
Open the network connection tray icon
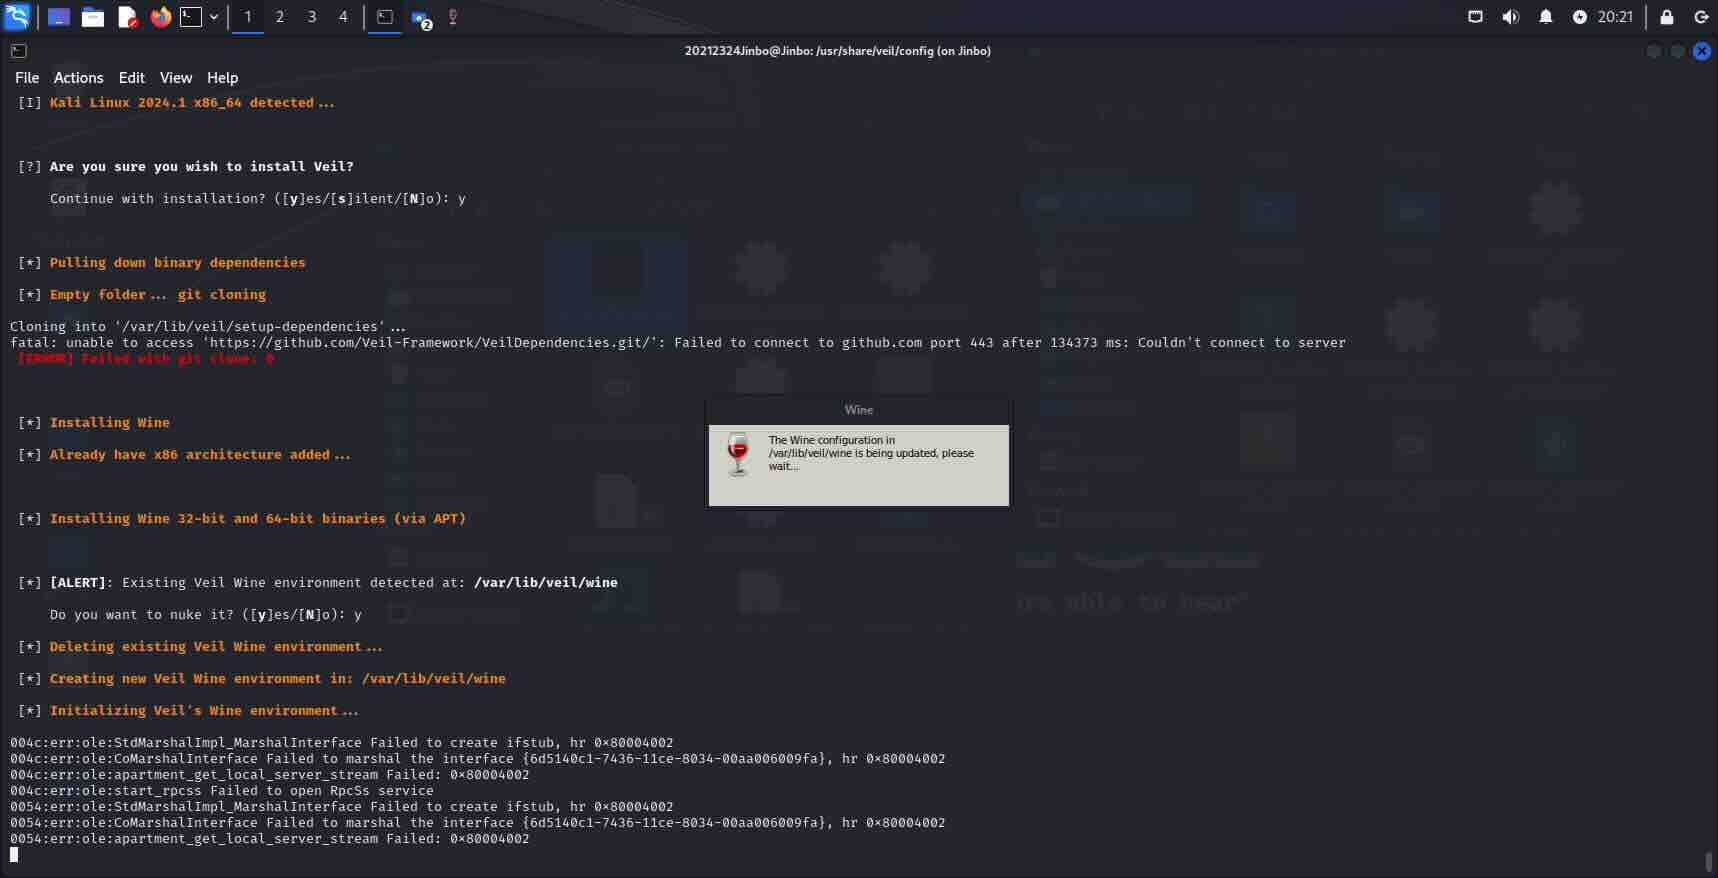[1475, 17]
